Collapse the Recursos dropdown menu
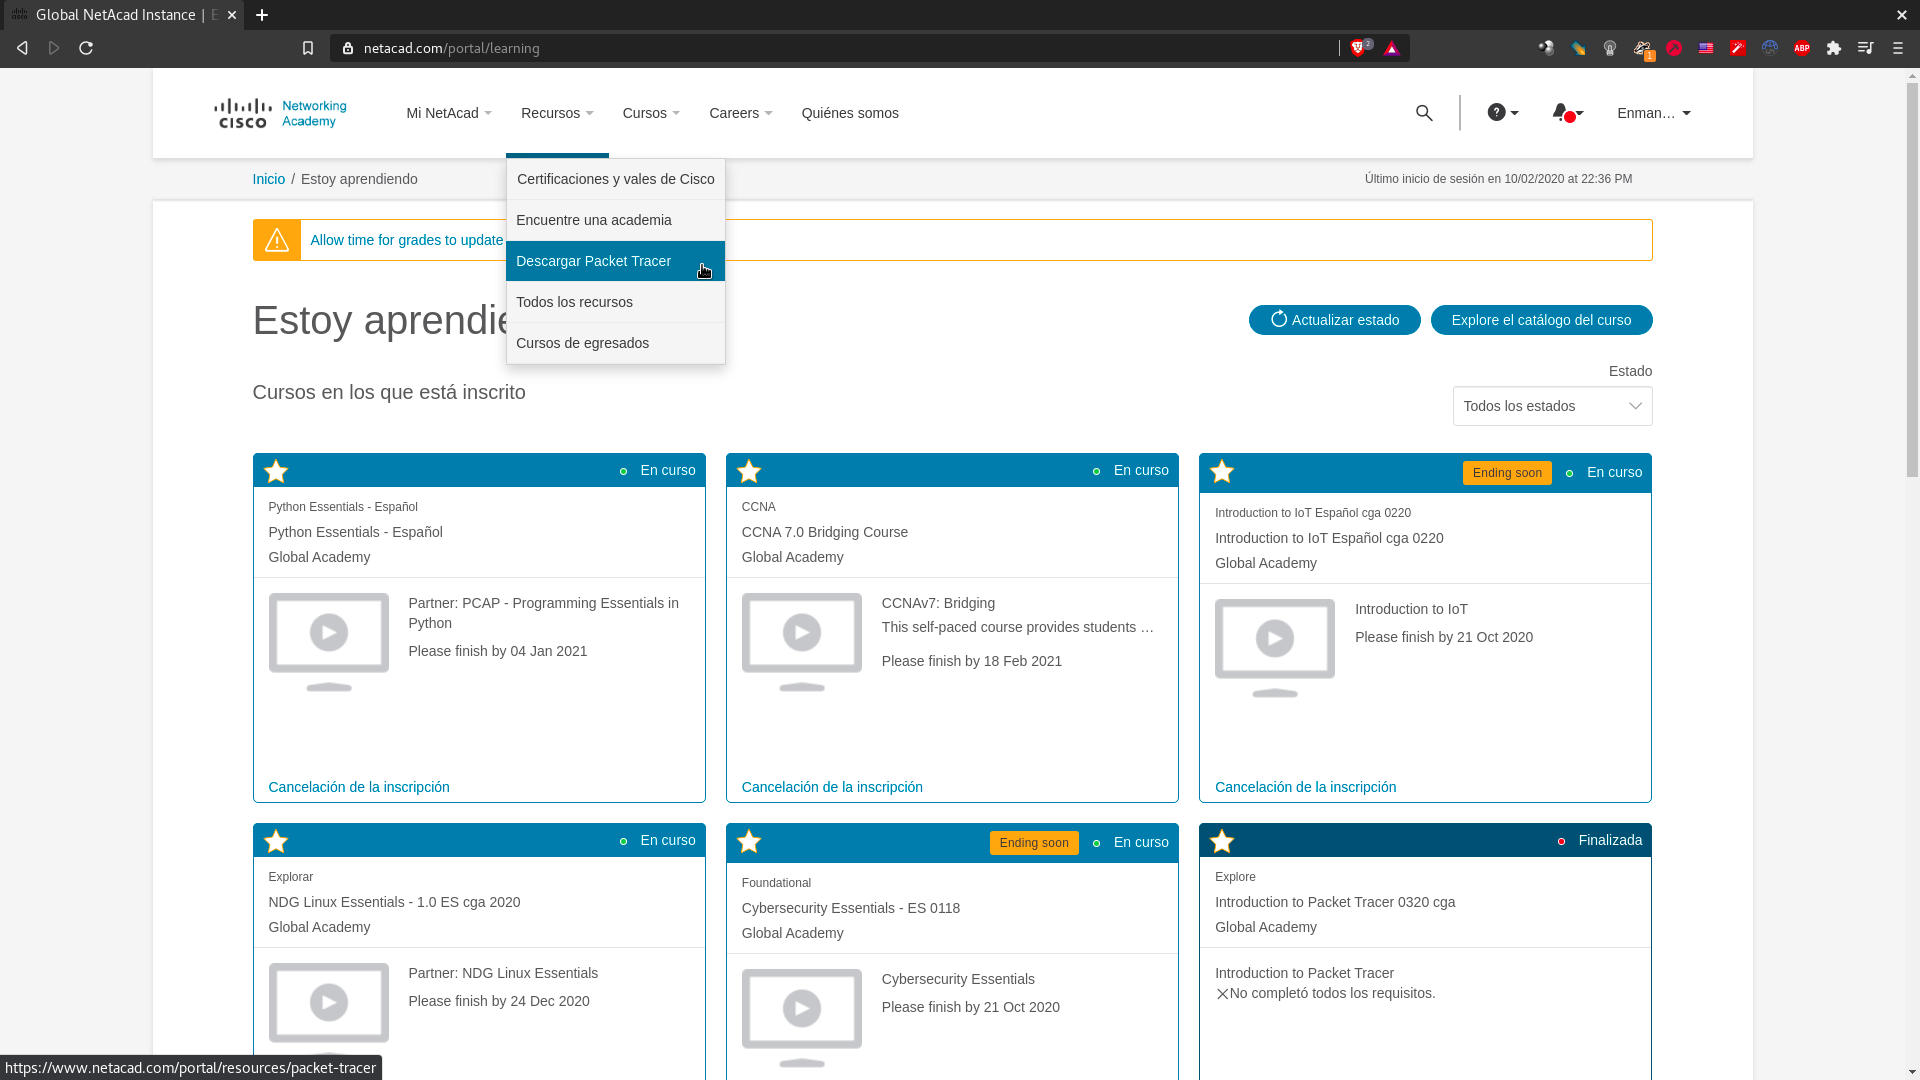1920x1080 pixels. [x=557, y=113]
